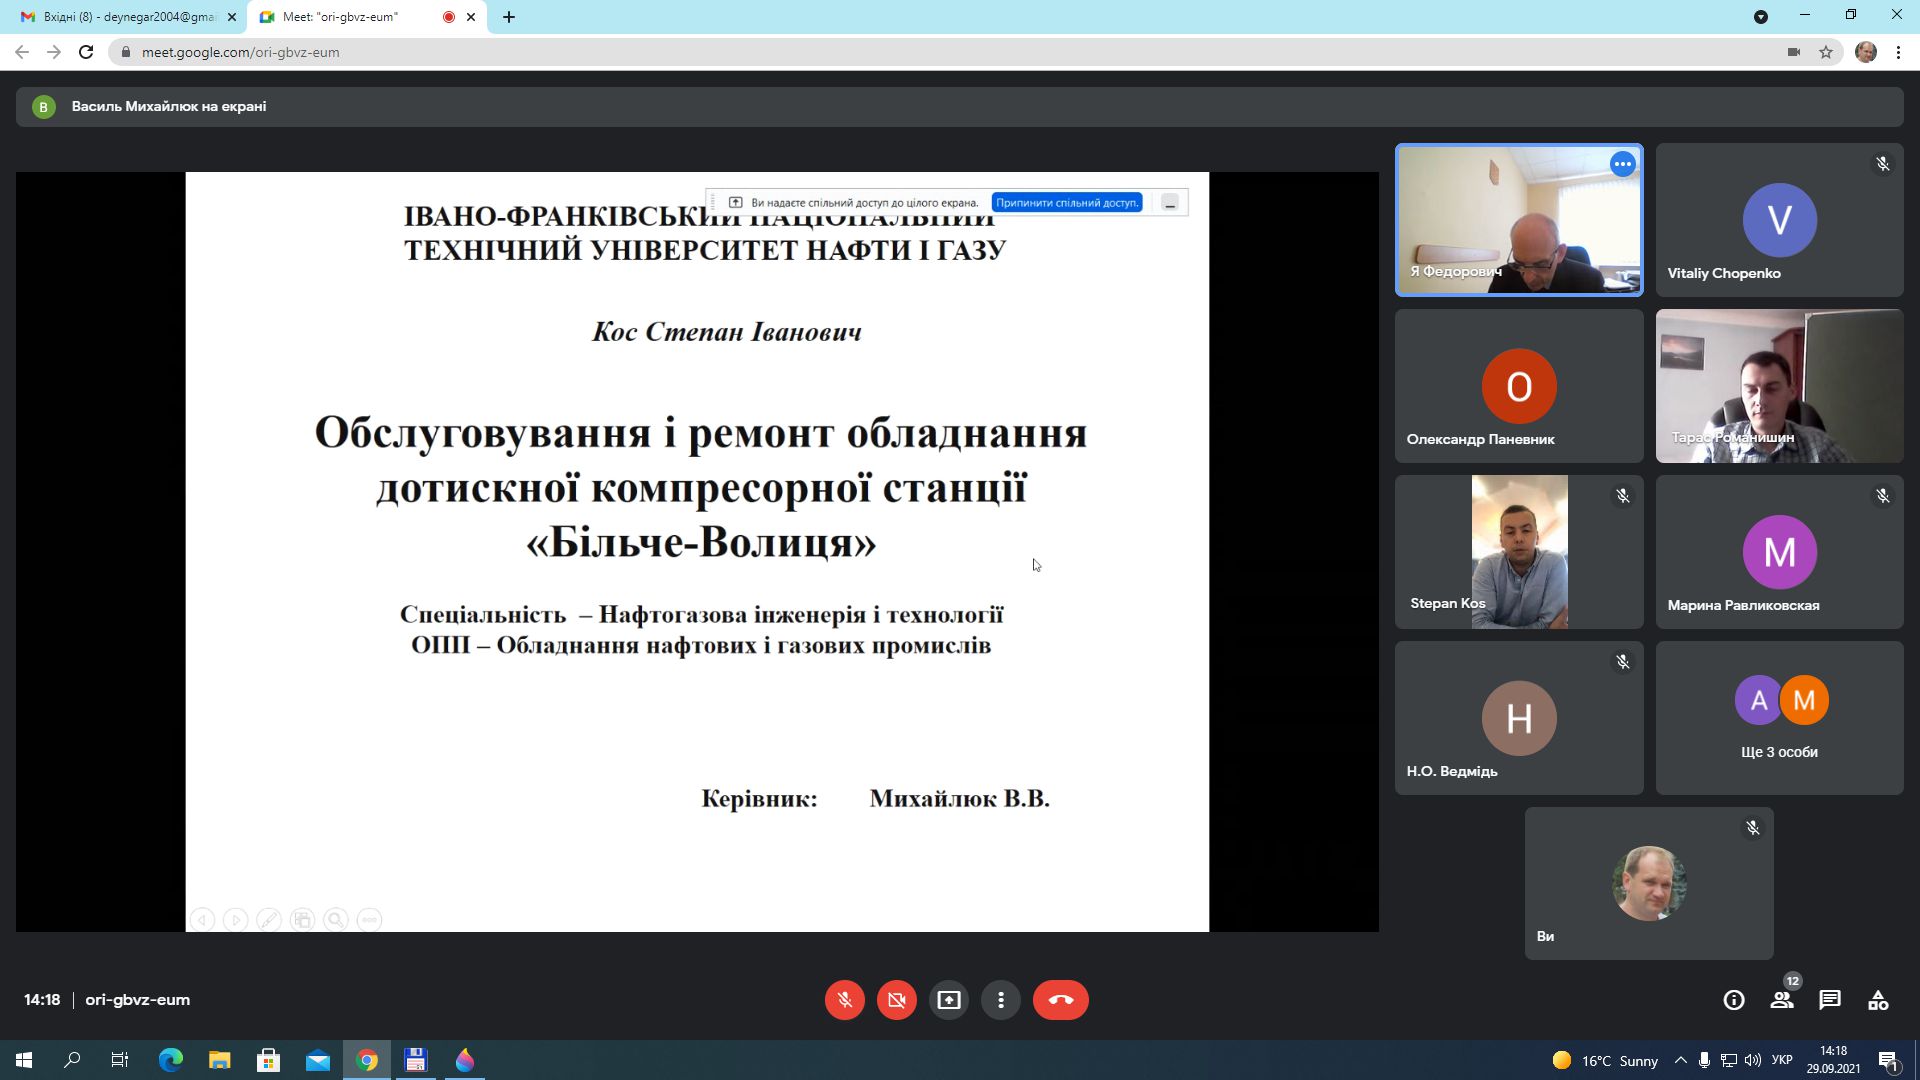This screenshot has width=1920, height=1080.
Task: Click the Present now screen icon
Action: click(948, 1000)
